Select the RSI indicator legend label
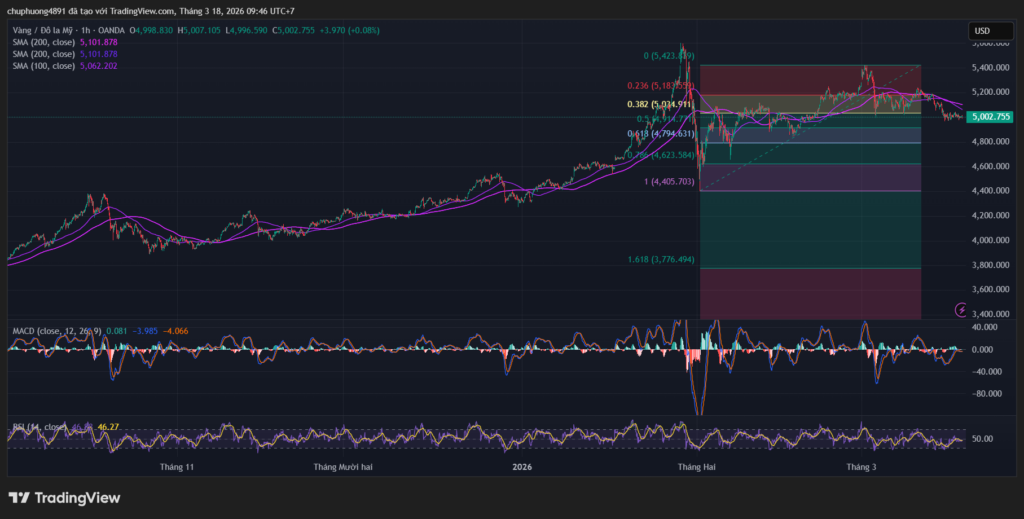Viewport: 1024px width, 519px height. (40, 427)
